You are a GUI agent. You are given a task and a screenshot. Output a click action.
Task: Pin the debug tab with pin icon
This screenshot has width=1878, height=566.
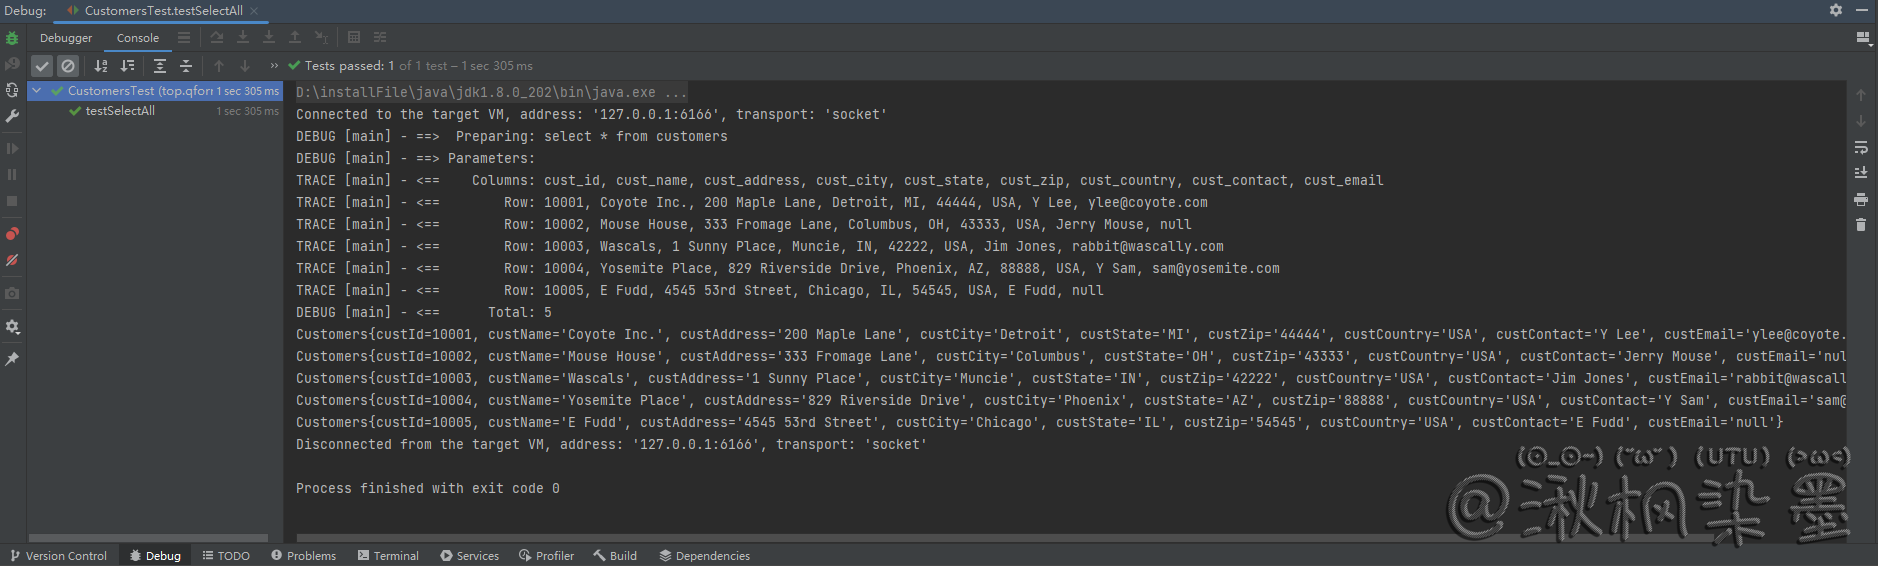12,359
